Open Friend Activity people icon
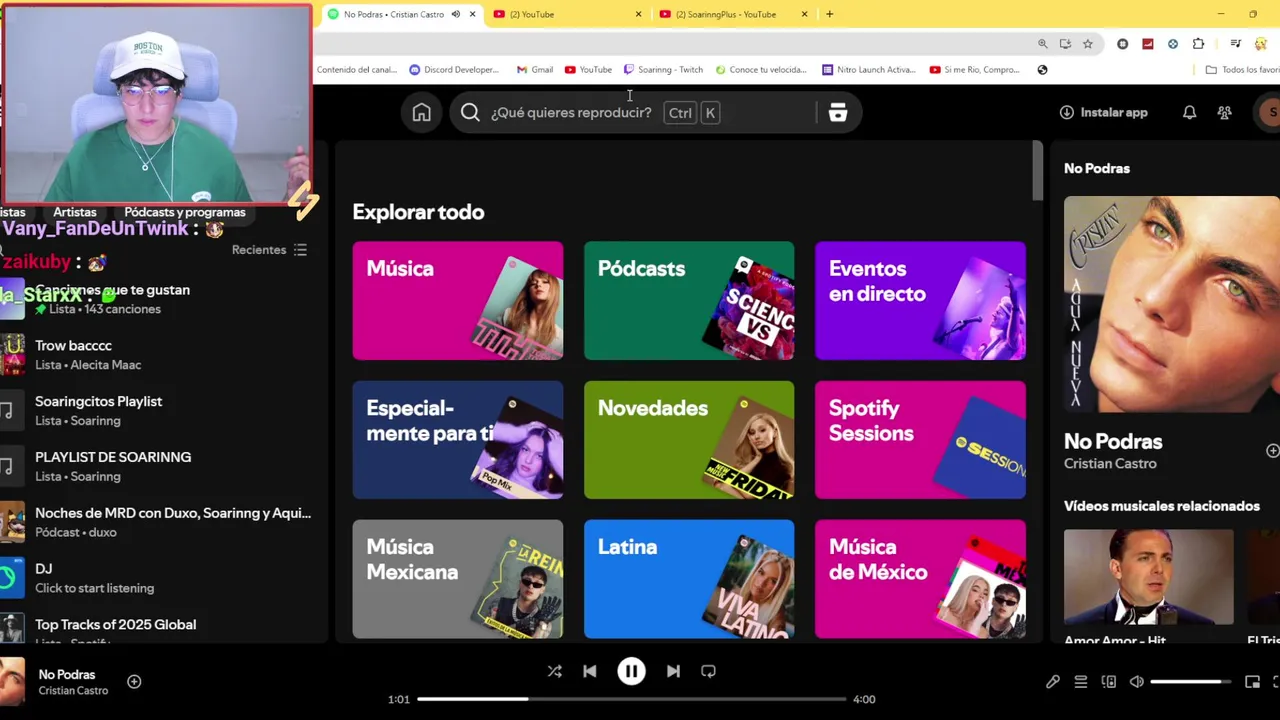Image resolution: width=1280 pixels, height=720 pixels. click(1224, 113)
